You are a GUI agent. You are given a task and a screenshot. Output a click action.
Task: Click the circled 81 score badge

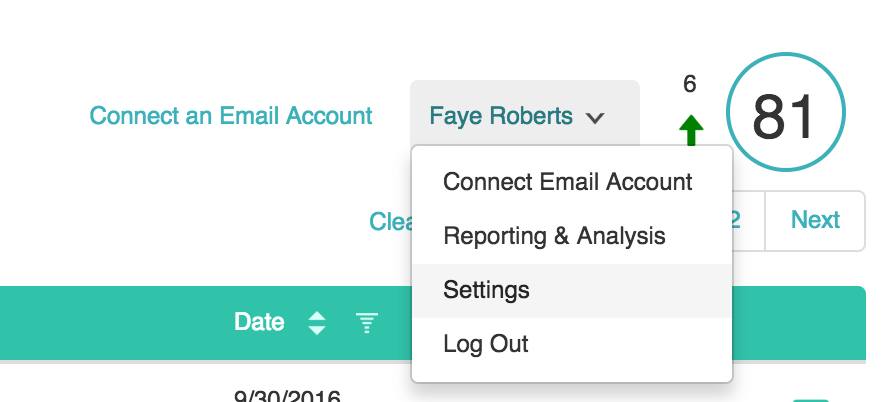point(786,116)
